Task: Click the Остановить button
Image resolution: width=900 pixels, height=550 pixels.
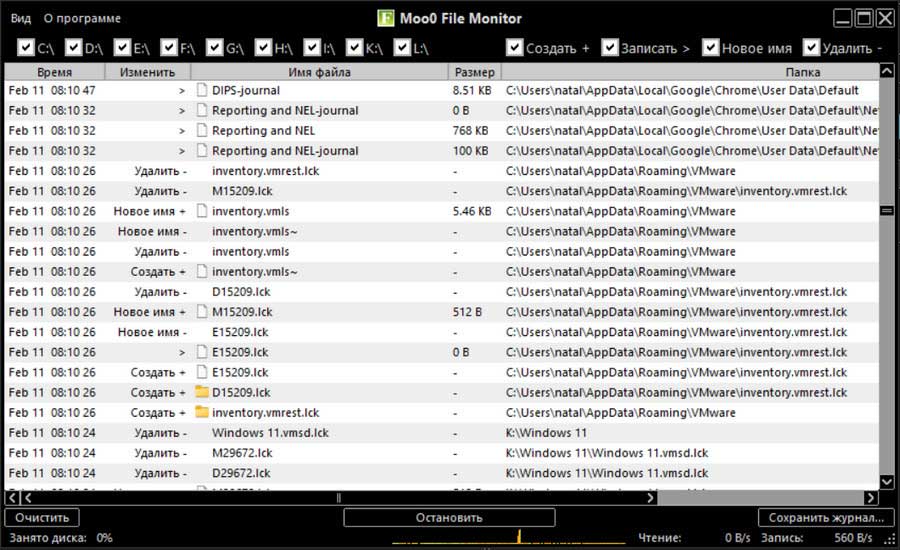Action: click(449, 517)
